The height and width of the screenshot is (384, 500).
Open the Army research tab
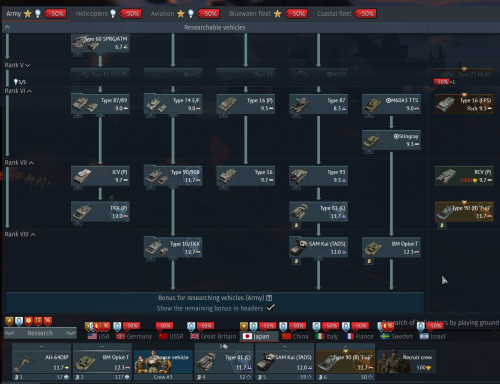click(36, 14)
